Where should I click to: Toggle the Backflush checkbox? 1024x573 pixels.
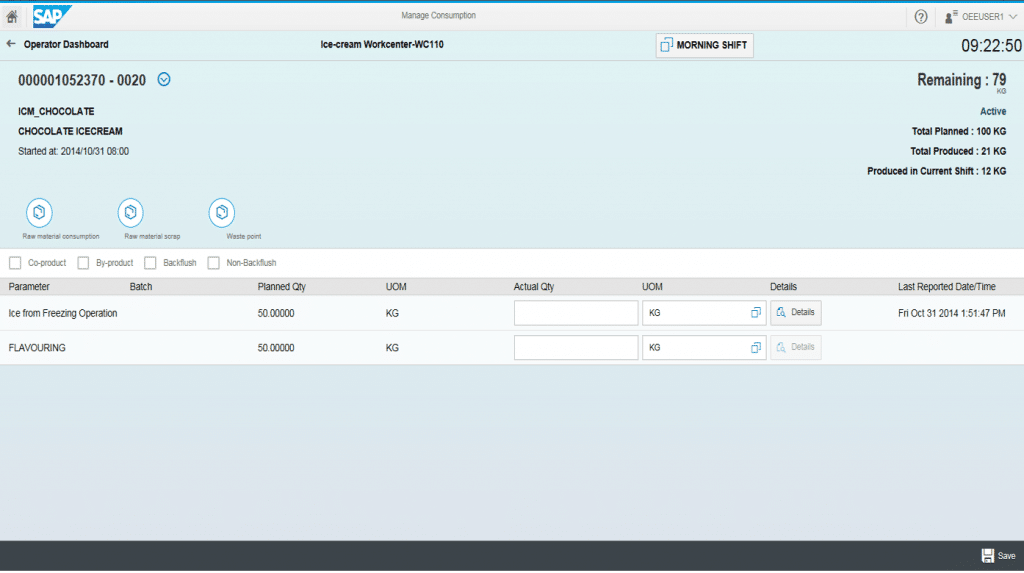[150, 263]
